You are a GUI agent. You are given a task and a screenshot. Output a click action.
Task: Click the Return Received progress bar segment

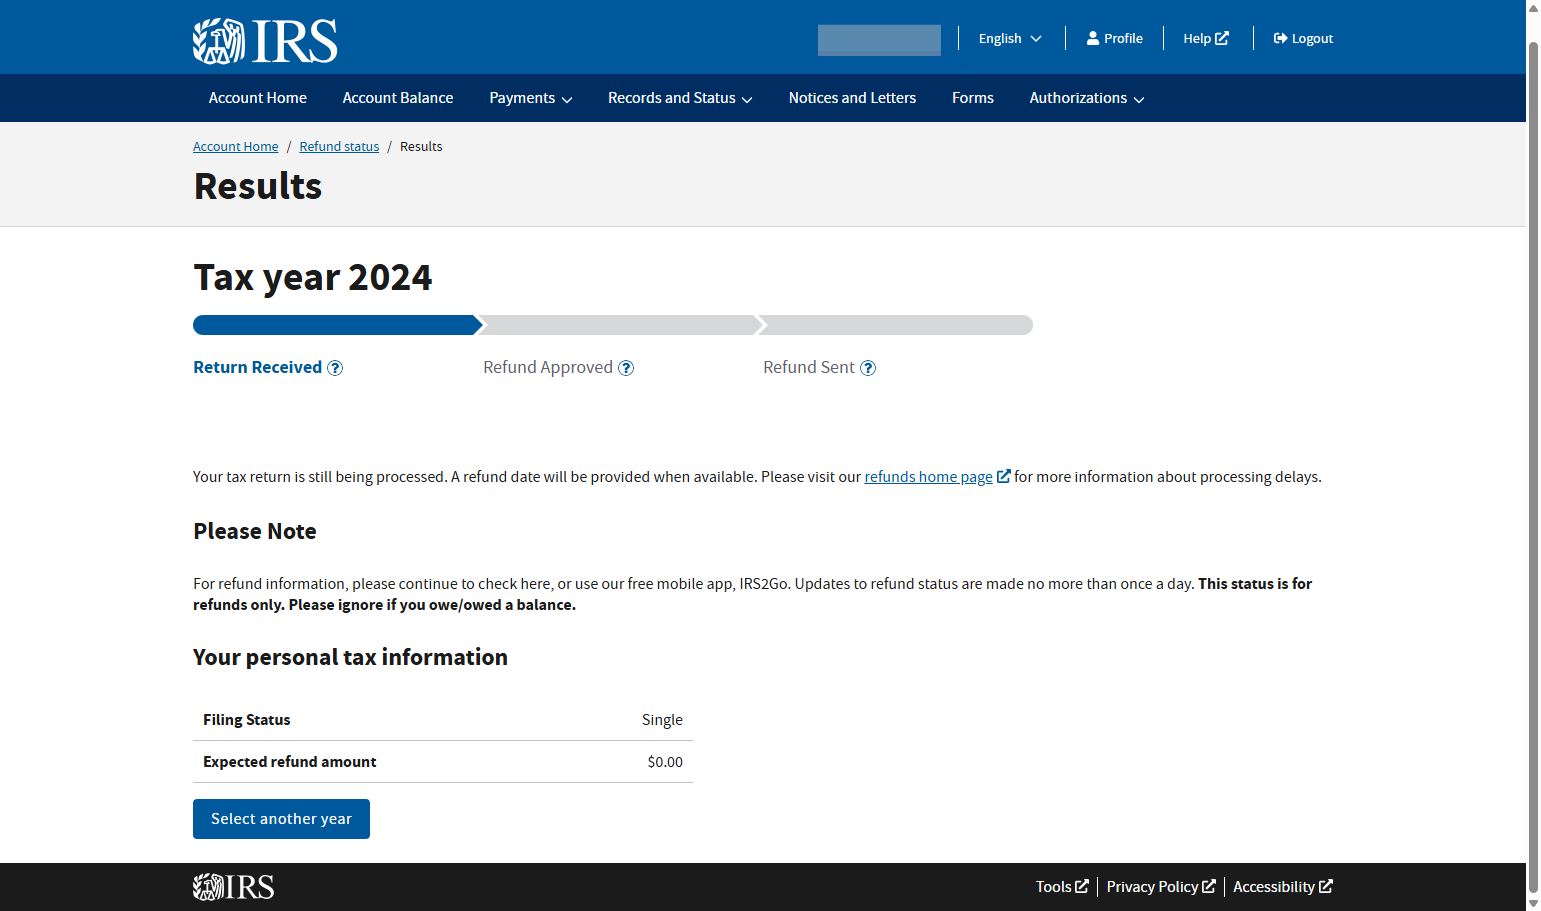click(x=338, y=325)
